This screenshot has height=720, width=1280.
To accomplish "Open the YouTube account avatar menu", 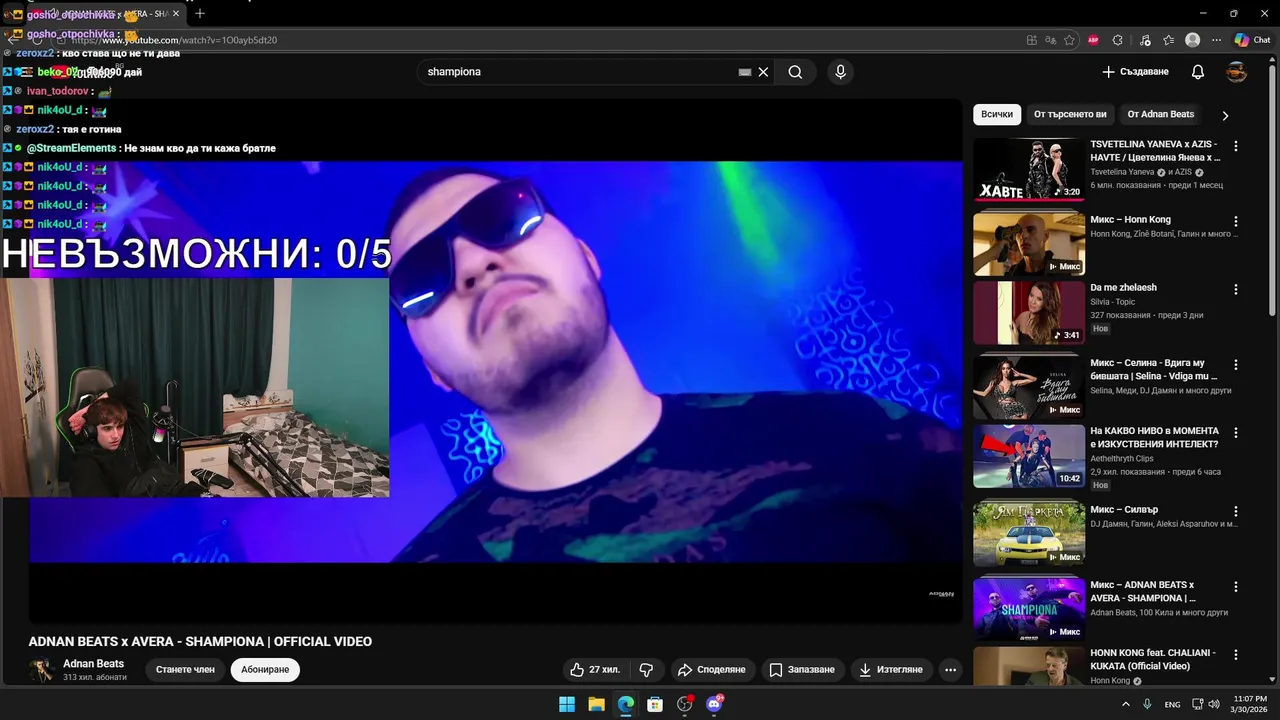I will point(1237,72).
